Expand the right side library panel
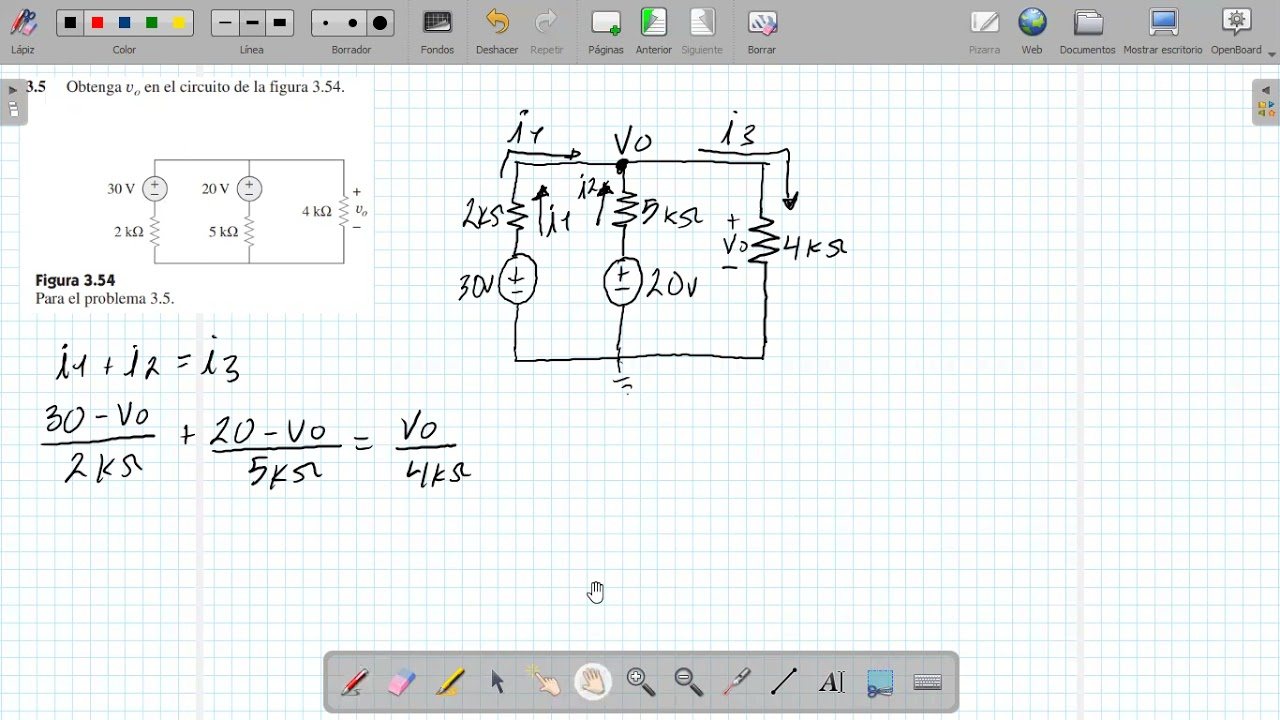The width and height of the screenshot is (1280, 720). [x=1265, y=102]
